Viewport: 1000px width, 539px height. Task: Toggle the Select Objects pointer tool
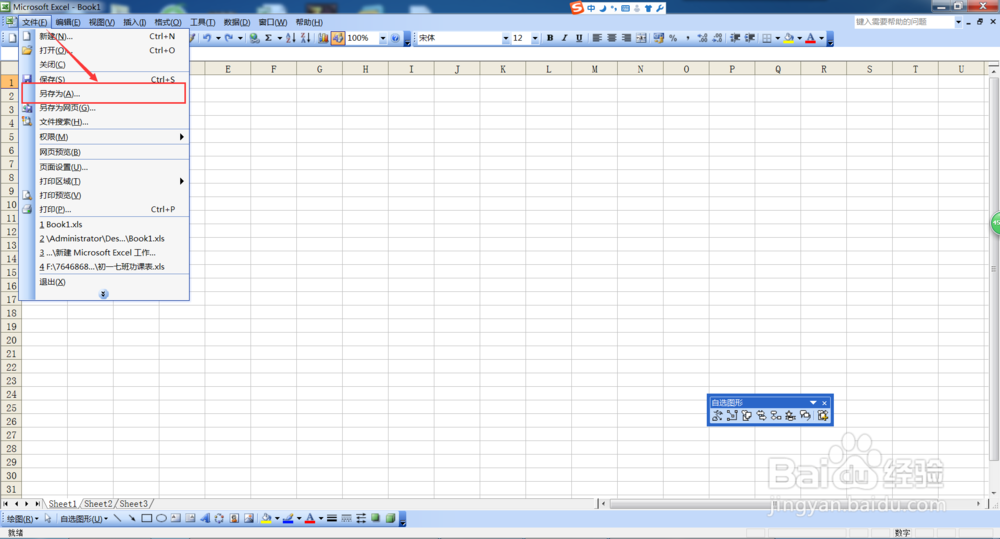[48, 519]
